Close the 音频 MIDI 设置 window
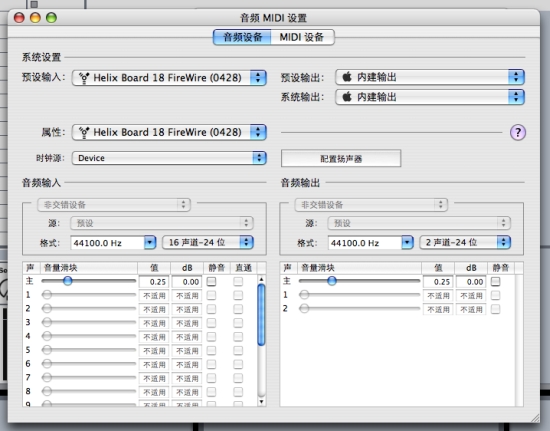550x431 pixels. pyautogui.click(x=19, y=18)
